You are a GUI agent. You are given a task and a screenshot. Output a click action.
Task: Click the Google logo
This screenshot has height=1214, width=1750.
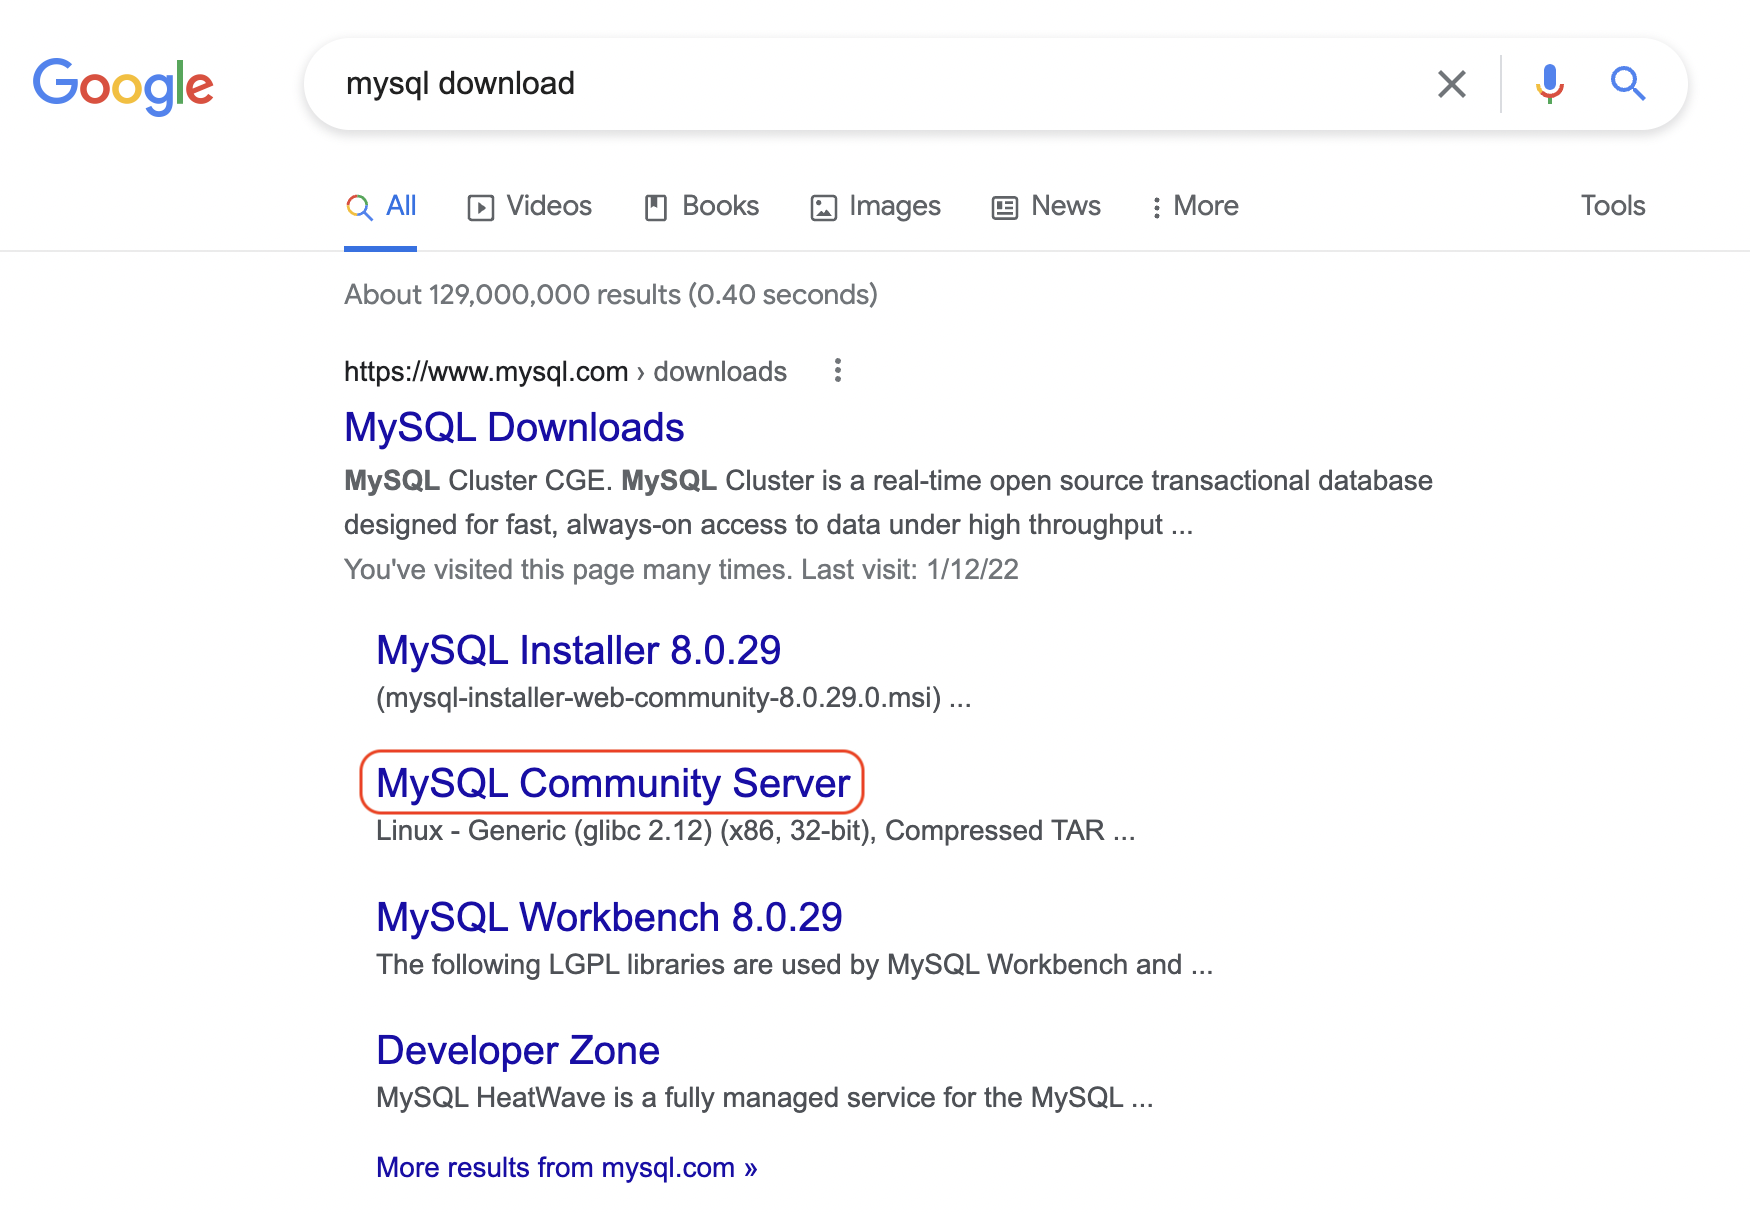pos(123,86)
